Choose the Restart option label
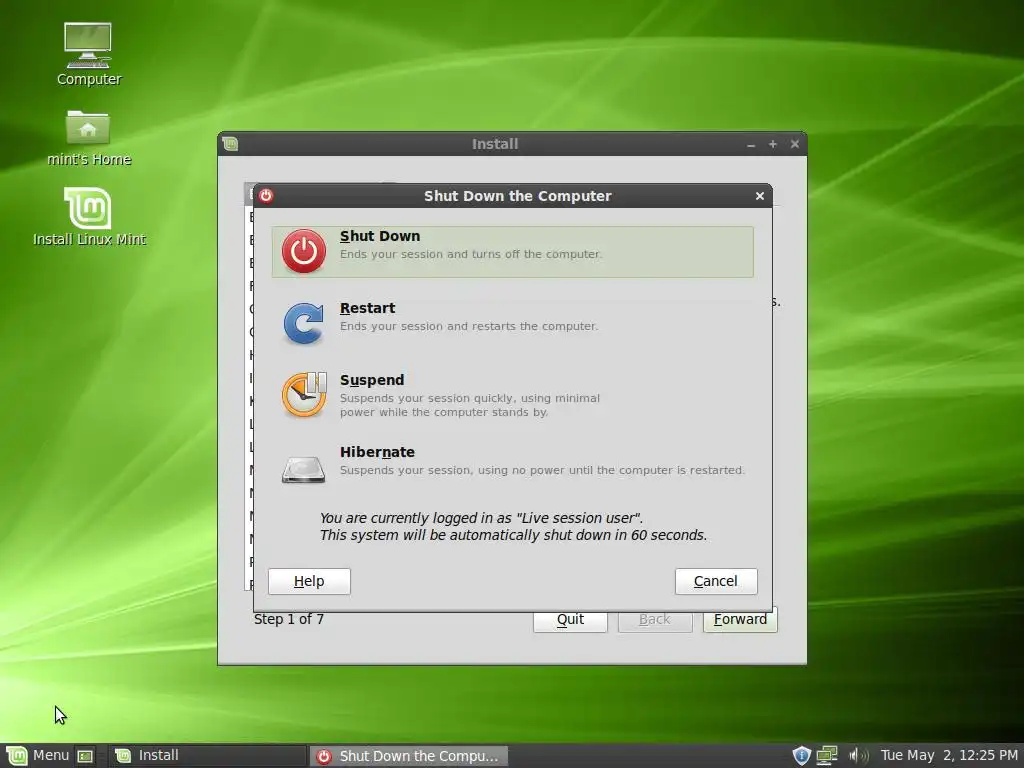 367,308
